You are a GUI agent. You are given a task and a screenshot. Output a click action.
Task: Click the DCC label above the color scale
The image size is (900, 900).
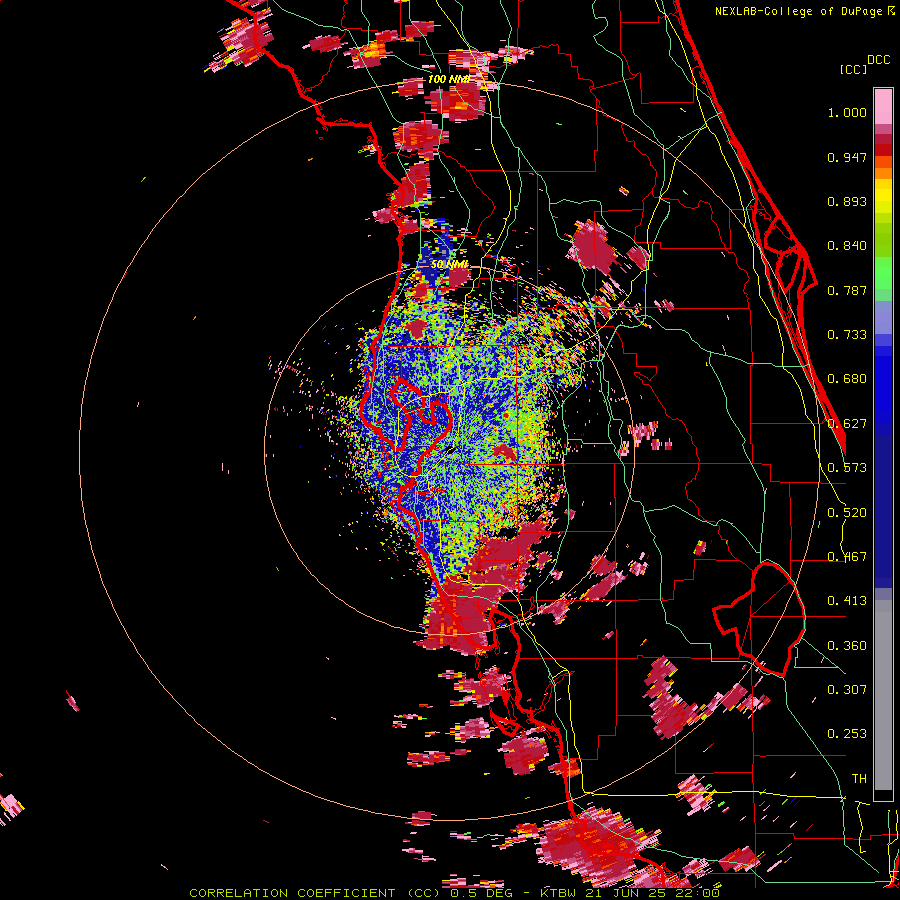[x=879, y=60]
